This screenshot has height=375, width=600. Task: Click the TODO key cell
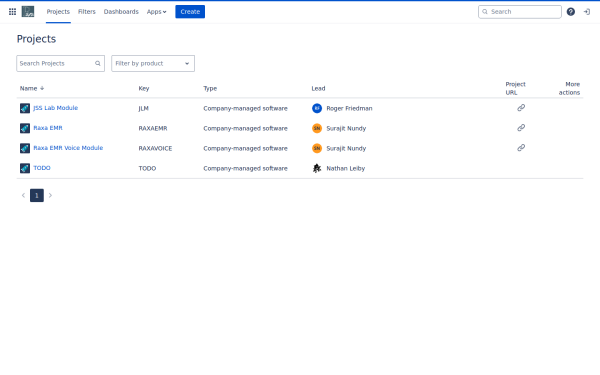click(x=147, y=168)
